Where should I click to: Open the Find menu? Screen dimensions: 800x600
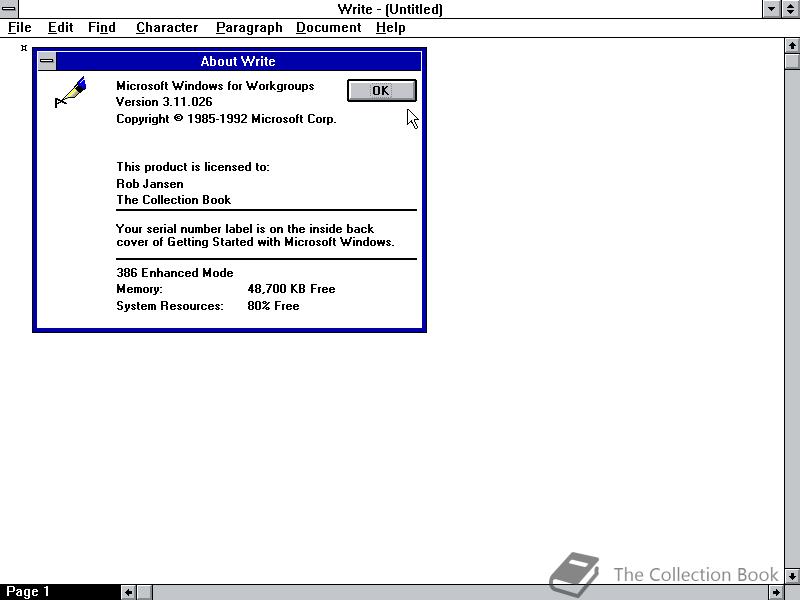102,28
